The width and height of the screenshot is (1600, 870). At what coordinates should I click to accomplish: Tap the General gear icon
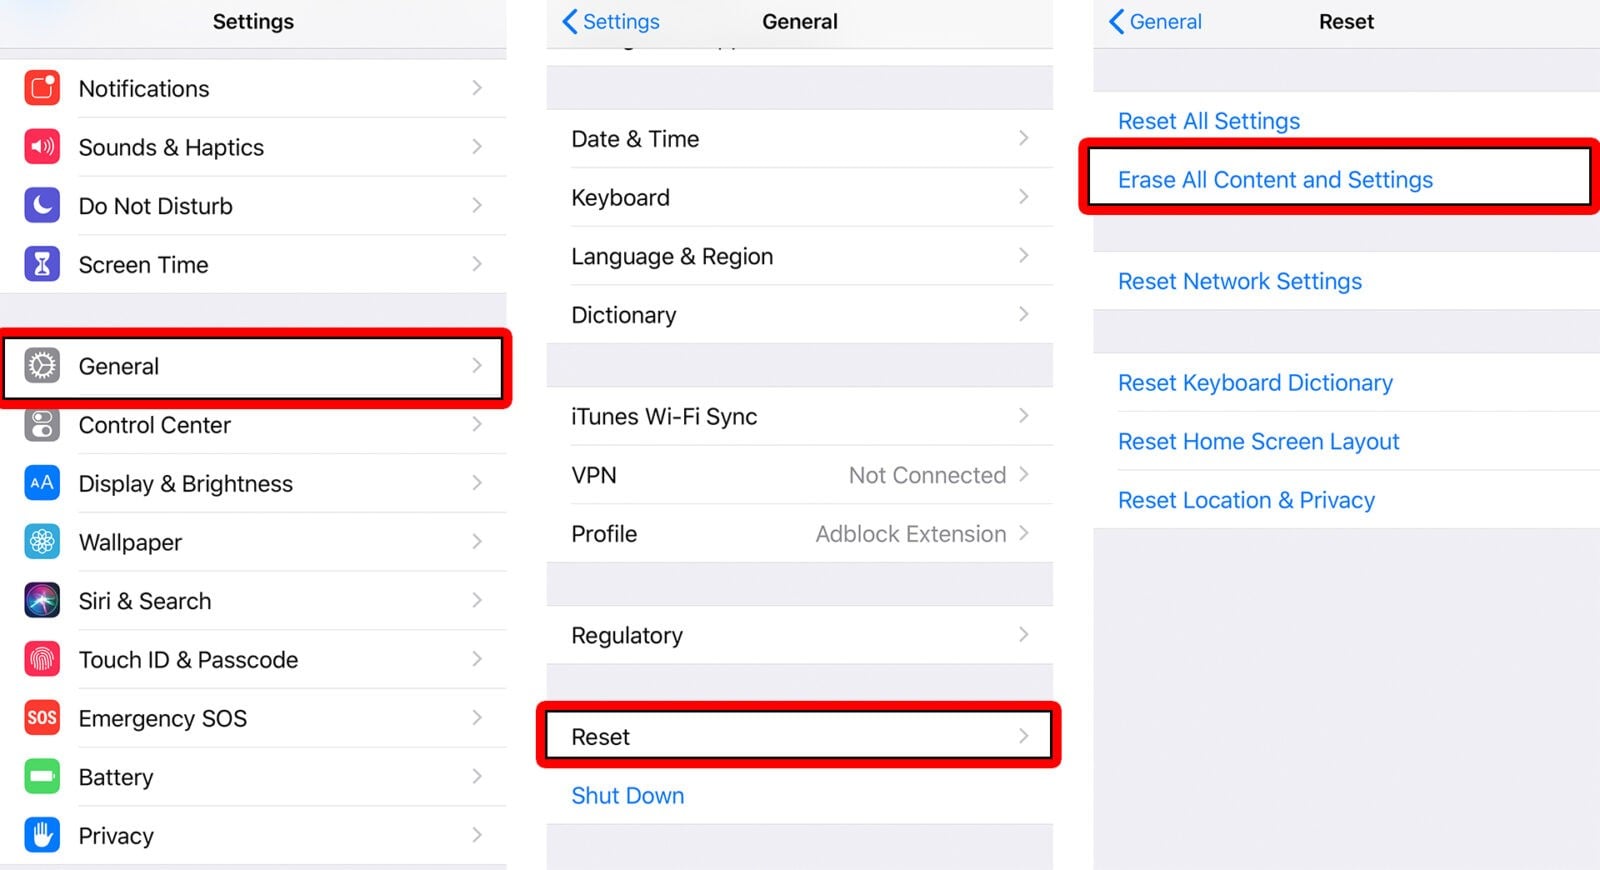[42, 366]
